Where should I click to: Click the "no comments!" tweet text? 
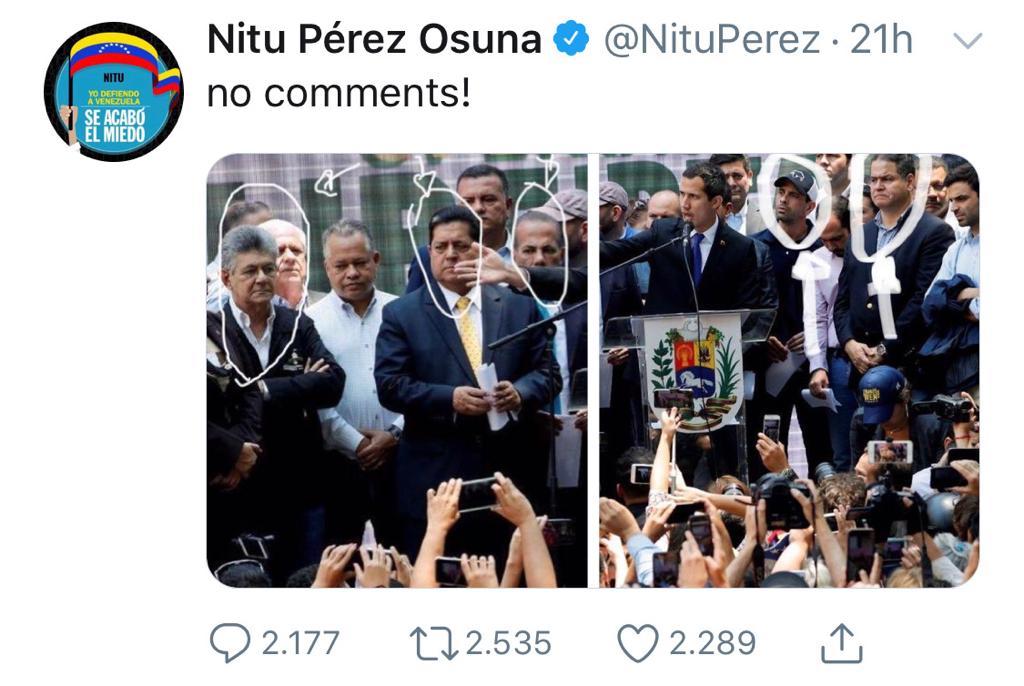pos(338,93)
